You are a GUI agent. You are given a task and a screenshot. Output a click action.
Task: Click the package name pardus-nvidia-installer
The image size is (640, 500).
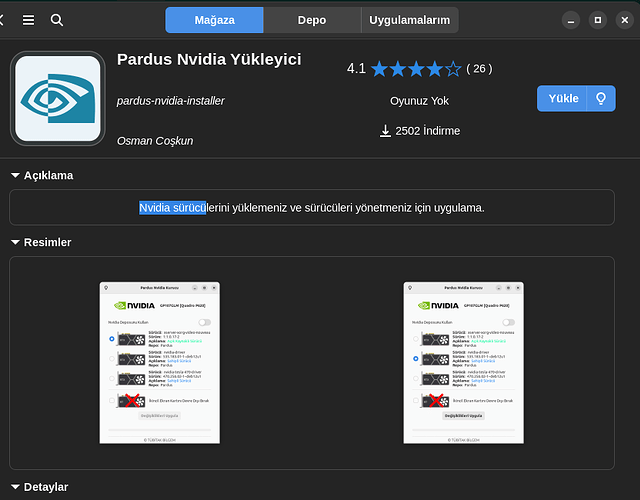[x=171, y=101]
